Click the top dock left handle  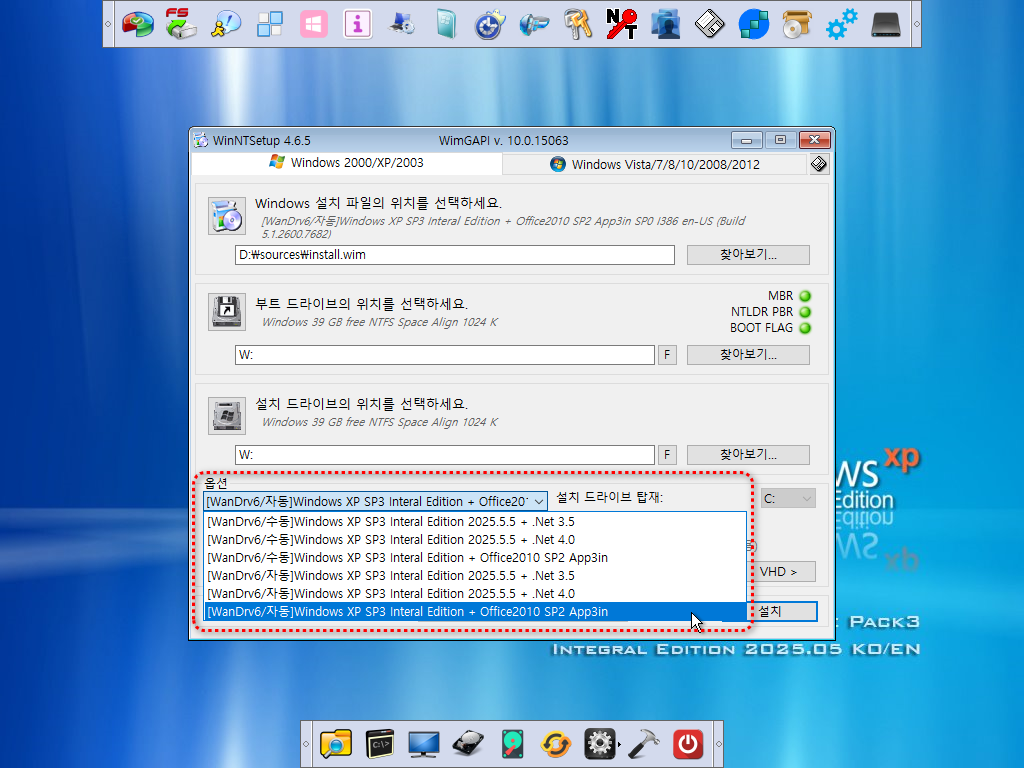pyautogui.click(x=108, y=24)
